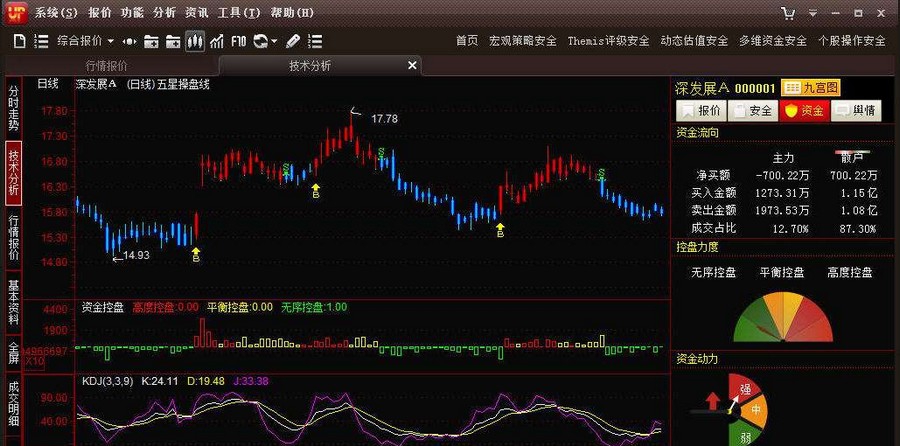
Task: Click the last numbered list toolbar icon
Action: point(315,41)
